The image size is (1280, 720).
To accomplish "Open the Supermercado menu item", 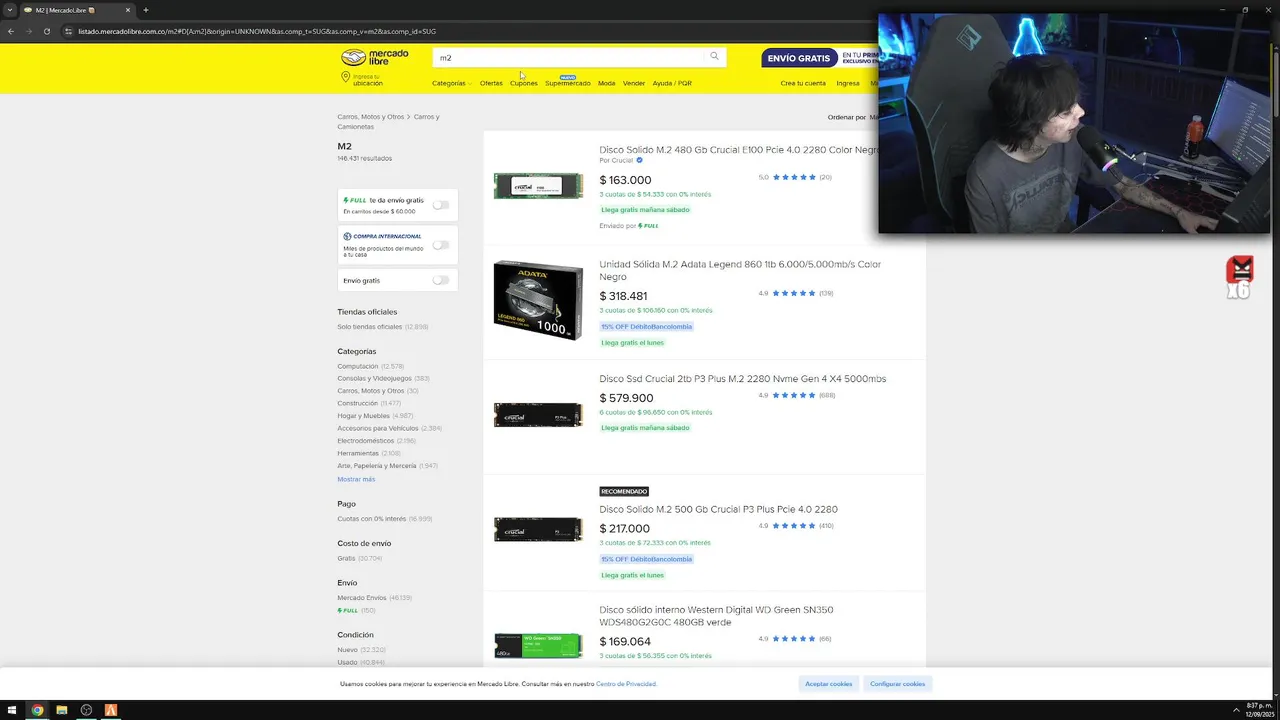I will click(x=567, y=83).
